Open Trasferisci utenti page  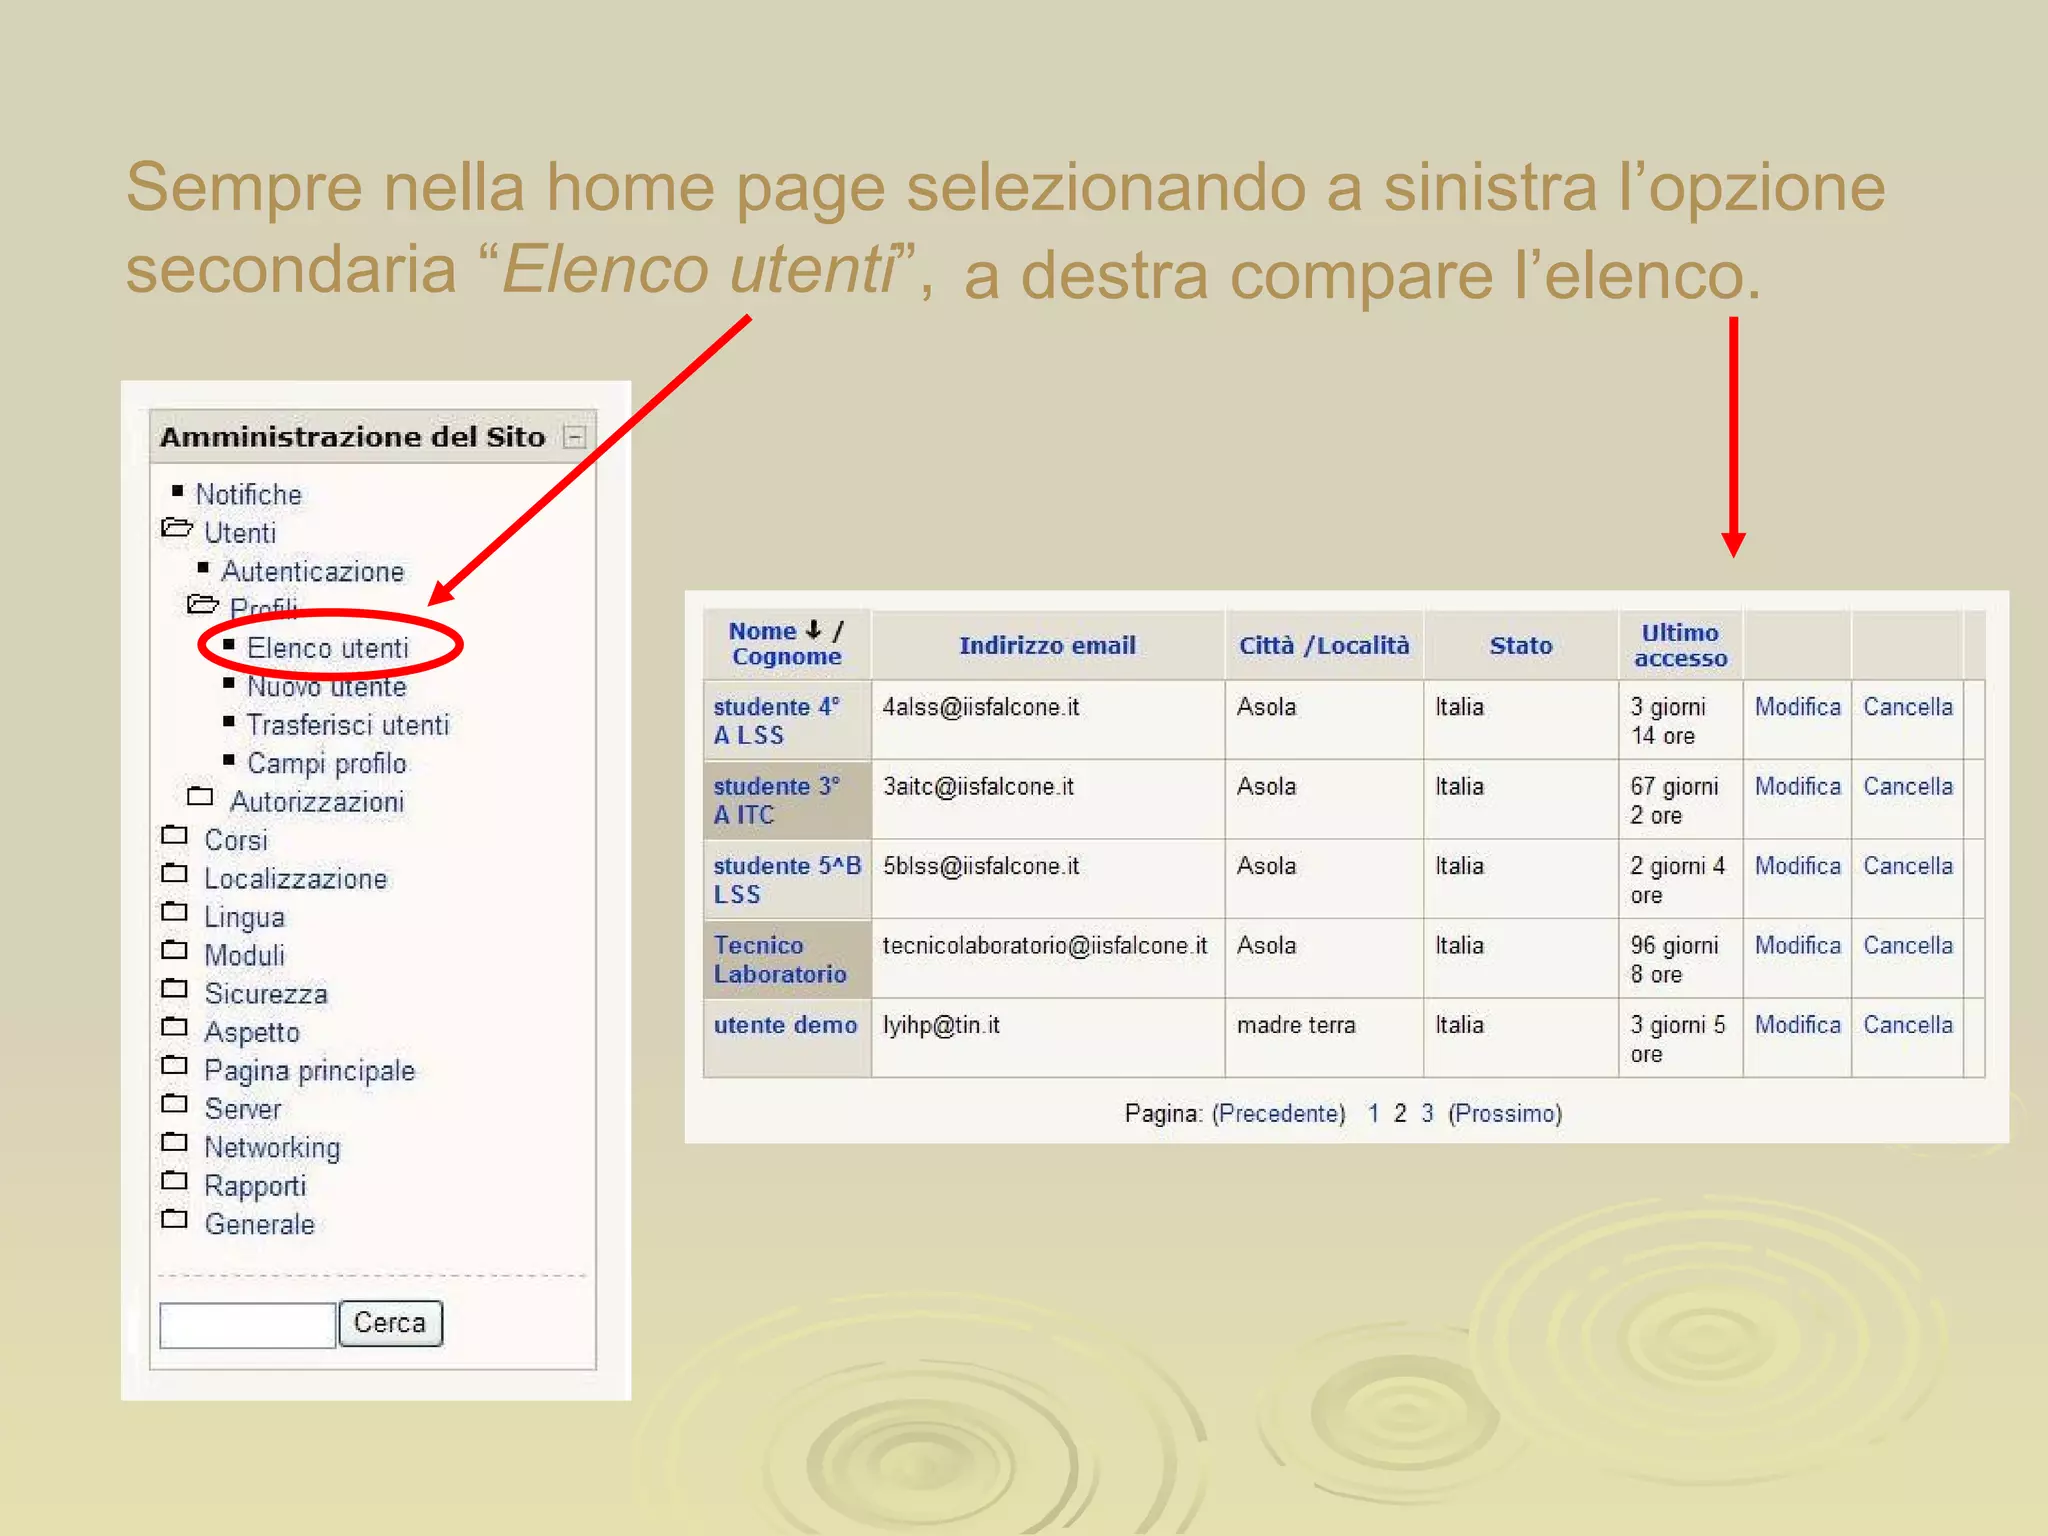[348, 725]
